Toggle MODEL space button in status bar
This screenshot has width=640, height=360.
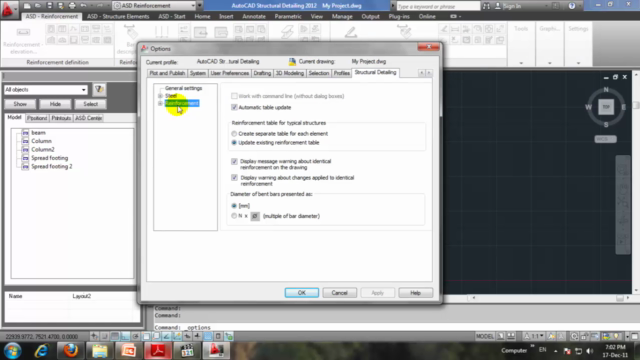484,336
